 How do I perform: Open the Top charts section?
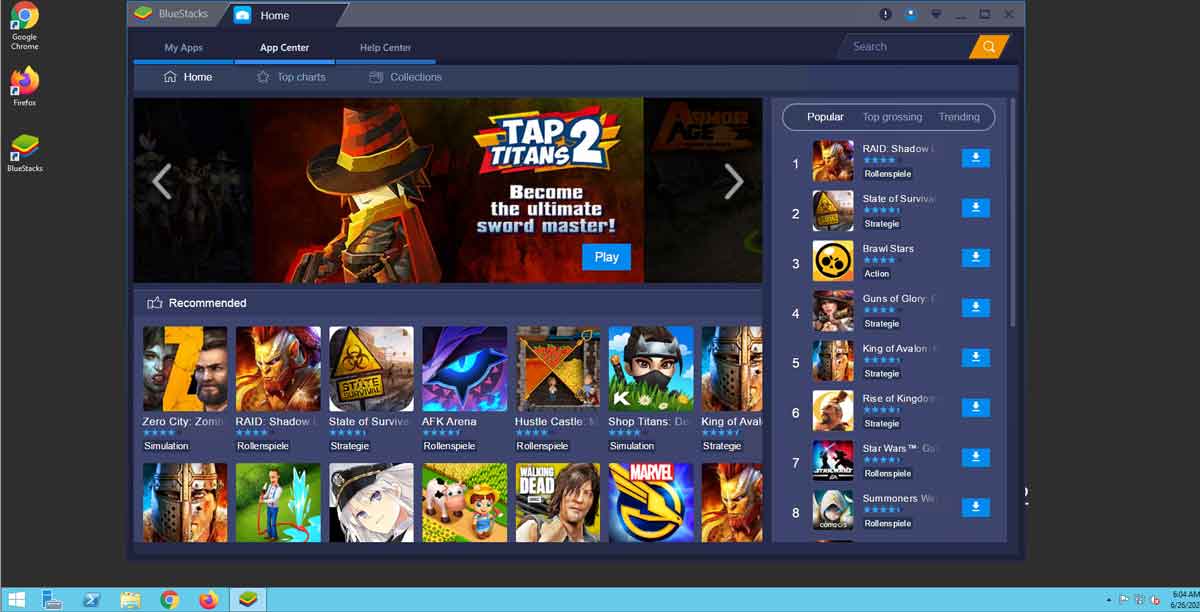pyautogui.click(x=291, y=77)
